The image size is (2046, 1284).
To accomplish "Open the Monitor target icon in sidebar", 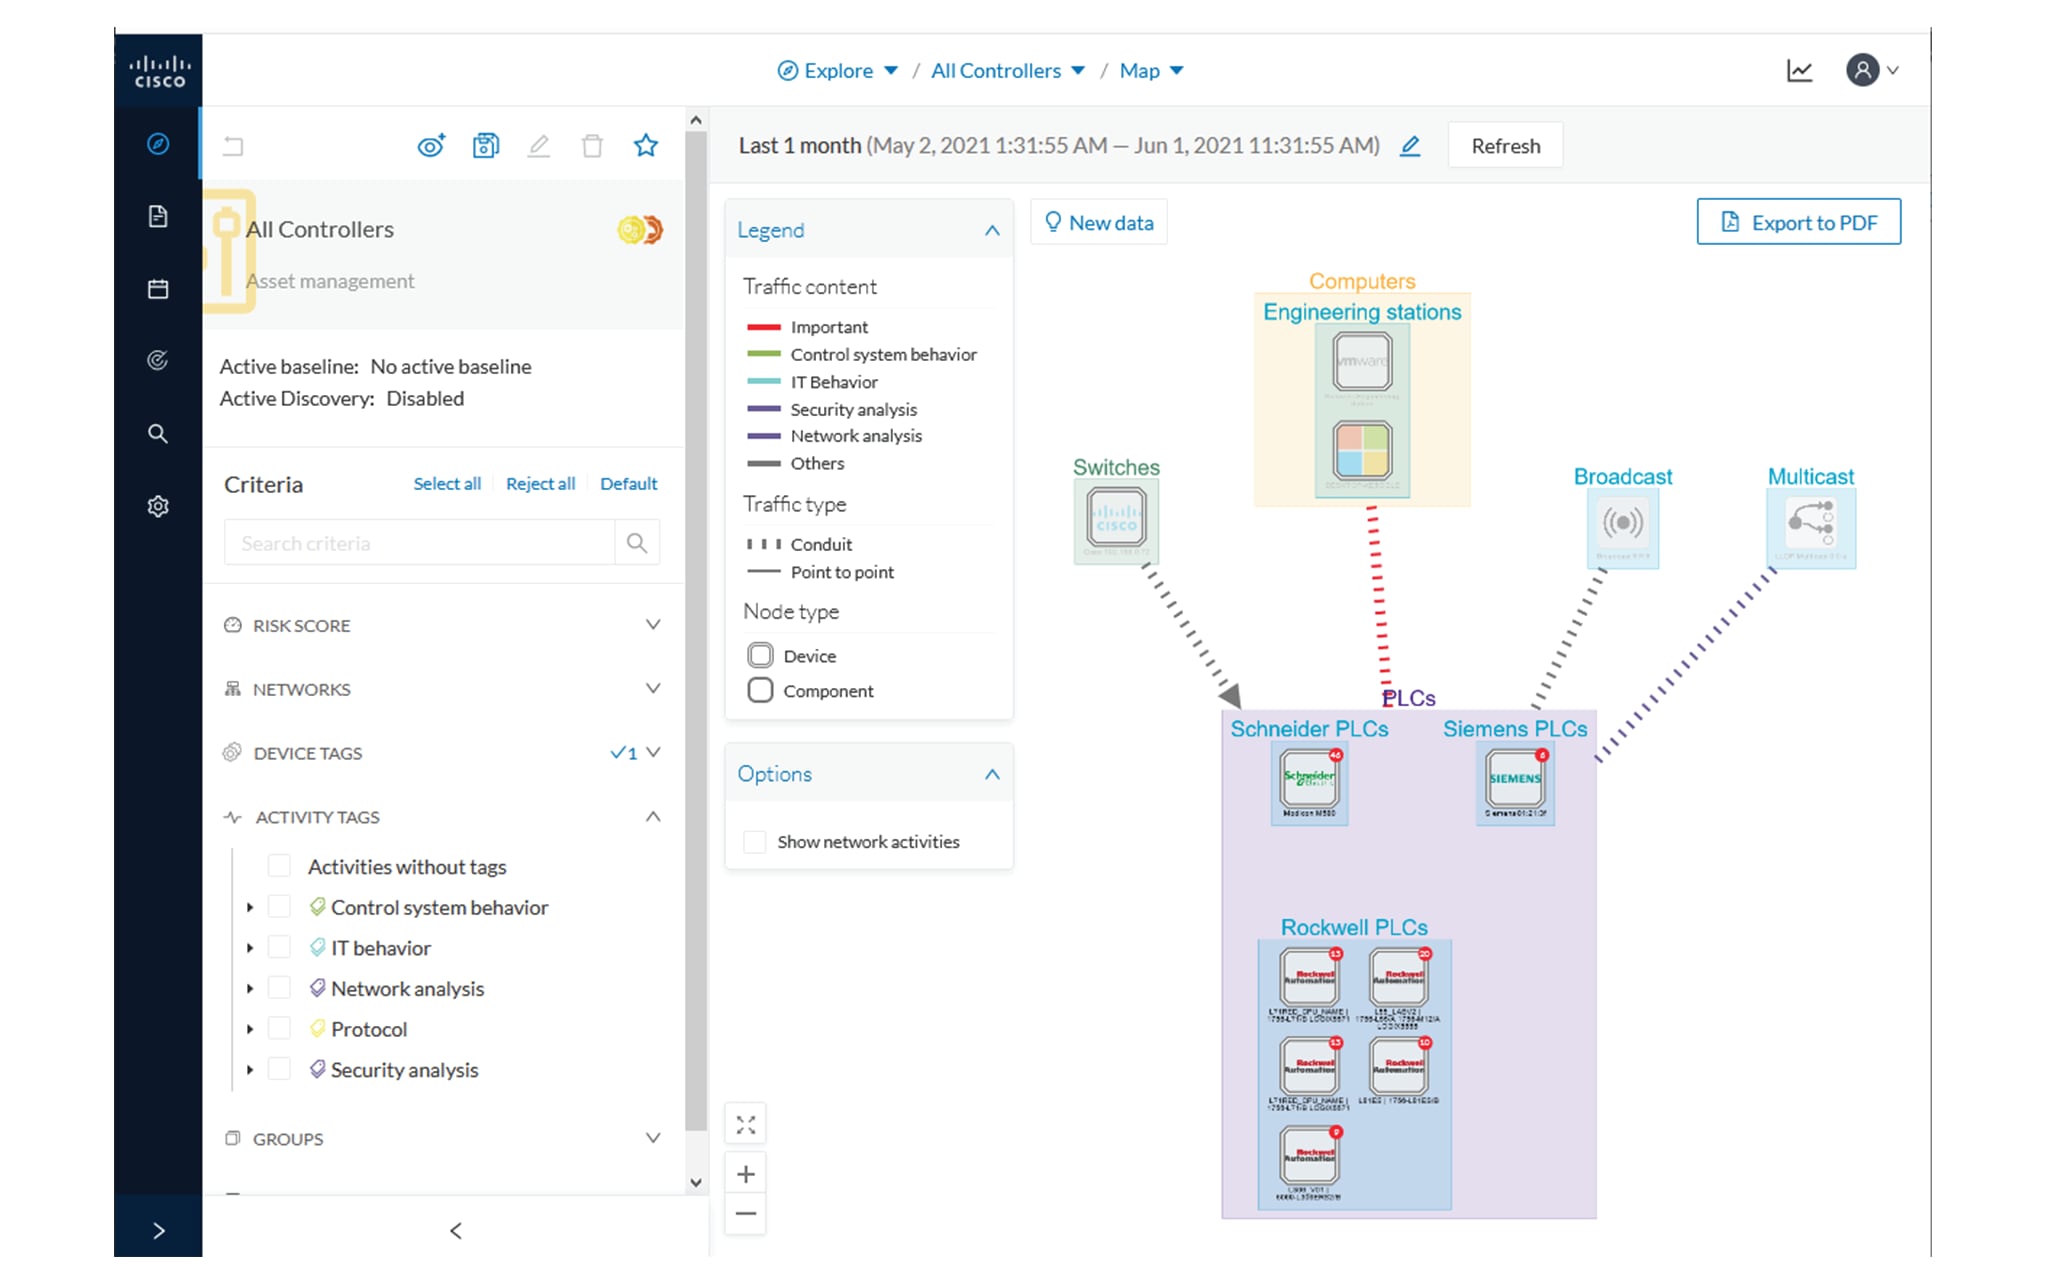I will tap(158, 361).
